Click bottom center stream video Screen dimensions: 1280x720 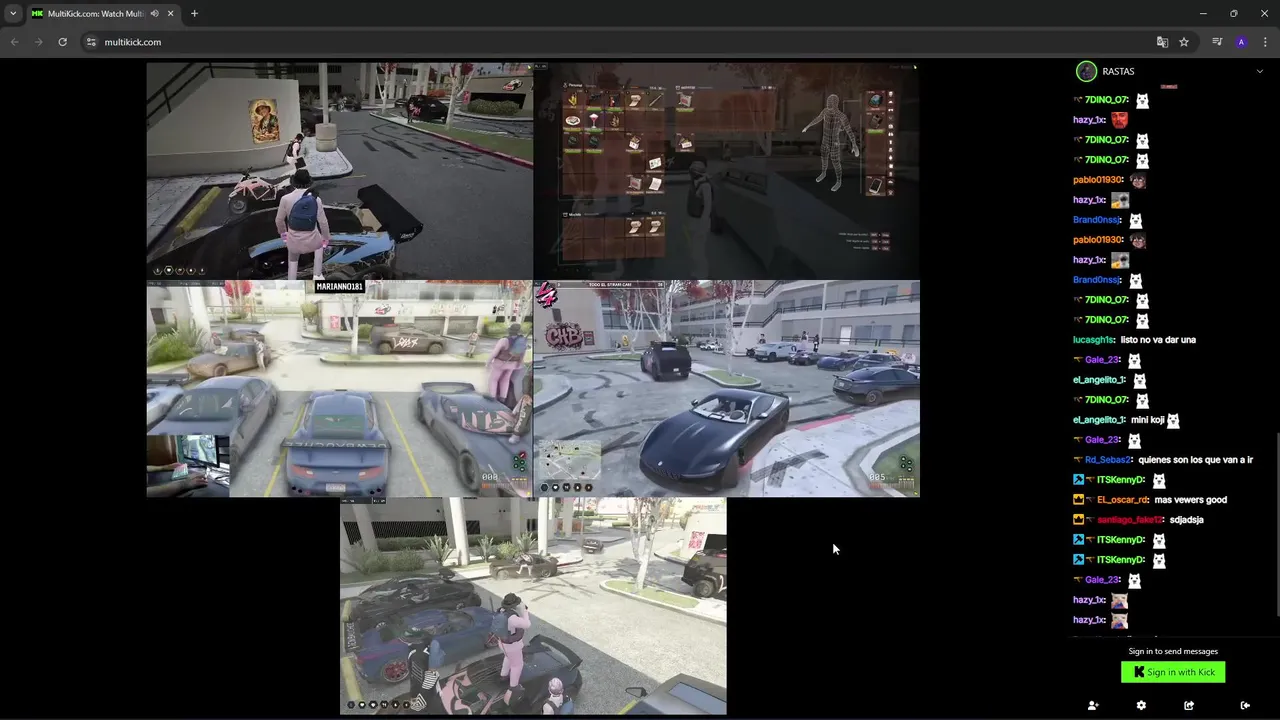point(533,606)
